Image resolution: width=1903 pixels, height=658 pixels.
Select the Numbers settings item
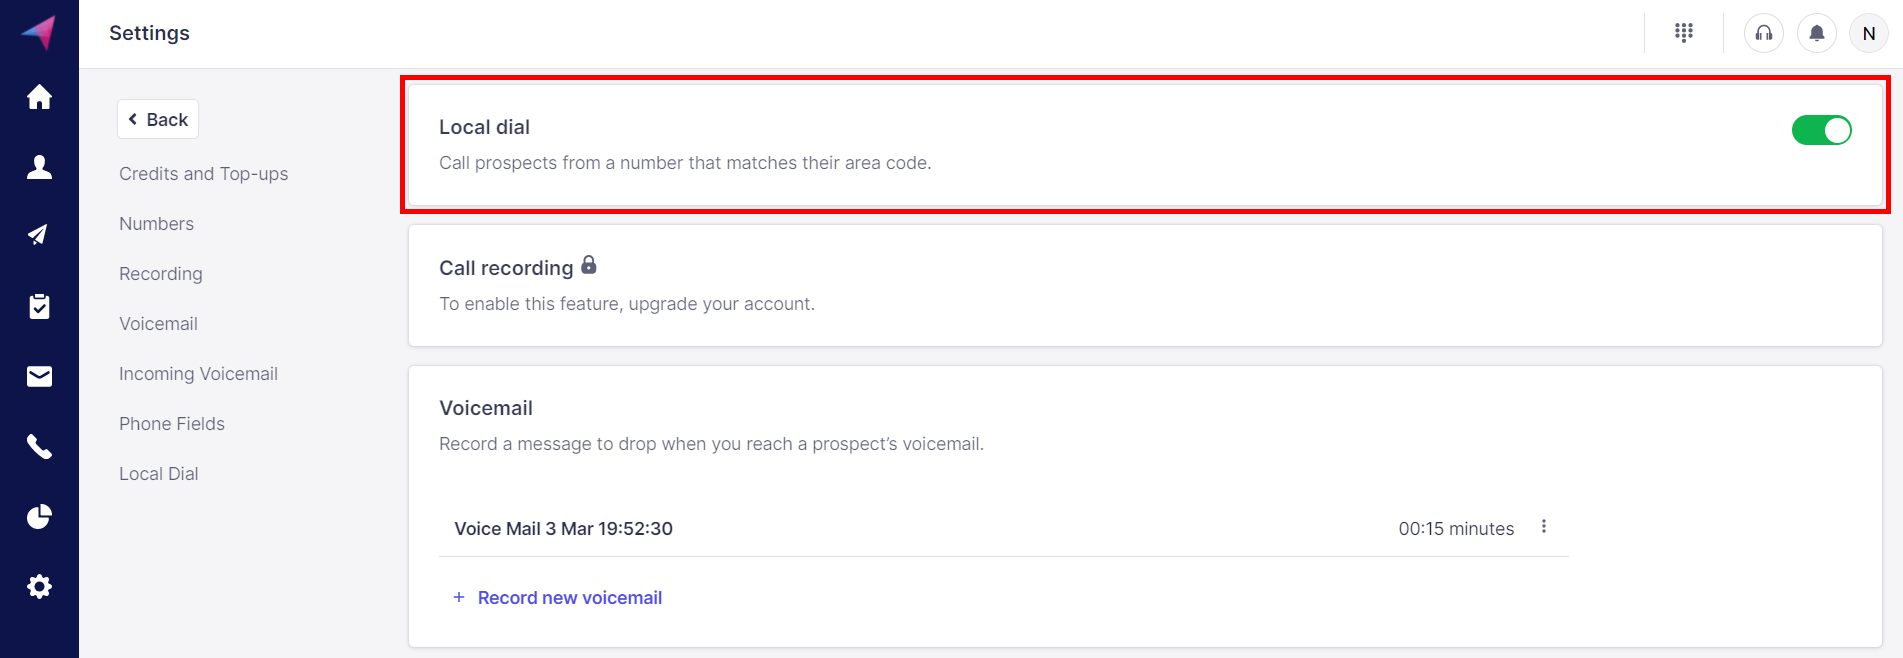[x=156, y=224]
